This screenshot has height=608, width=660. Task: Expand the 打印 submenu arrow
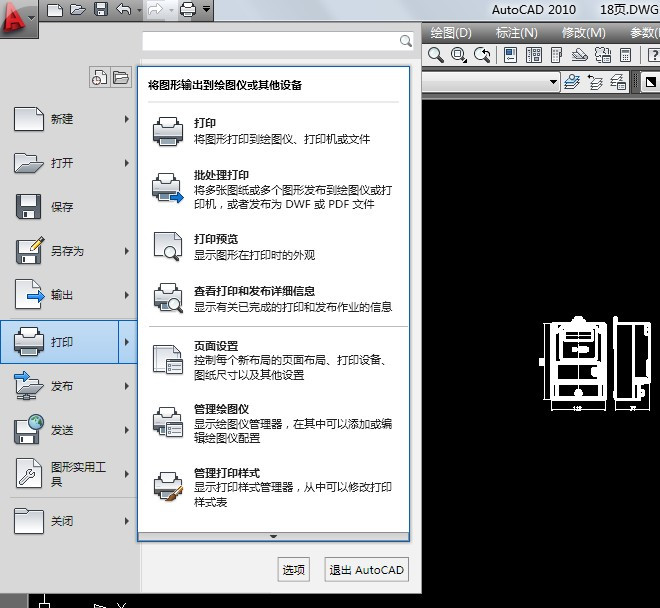[x=128, y=342]
